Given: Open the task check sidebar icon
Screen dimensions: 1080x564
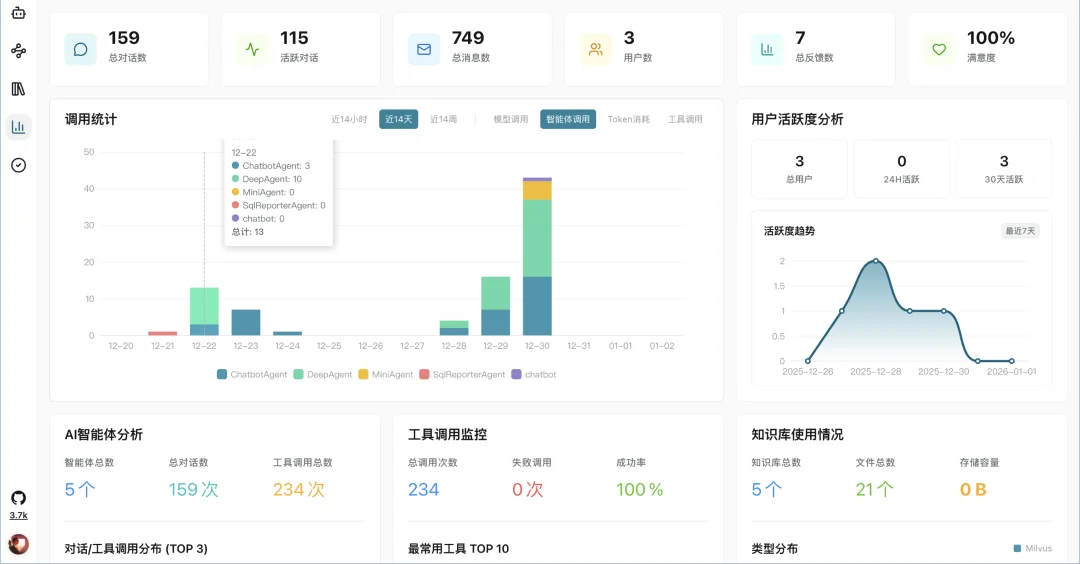Looking at the screenshot, I should pos(19,165).
